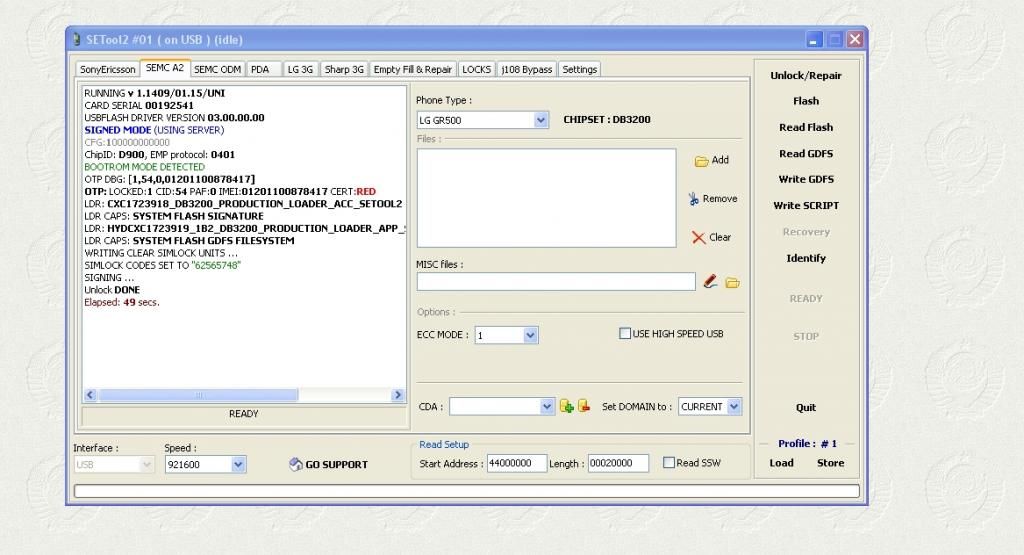This screenshot has height=555, width=1024.
Task: Click the Remove scissors icon
Action: tap(694, 199)
